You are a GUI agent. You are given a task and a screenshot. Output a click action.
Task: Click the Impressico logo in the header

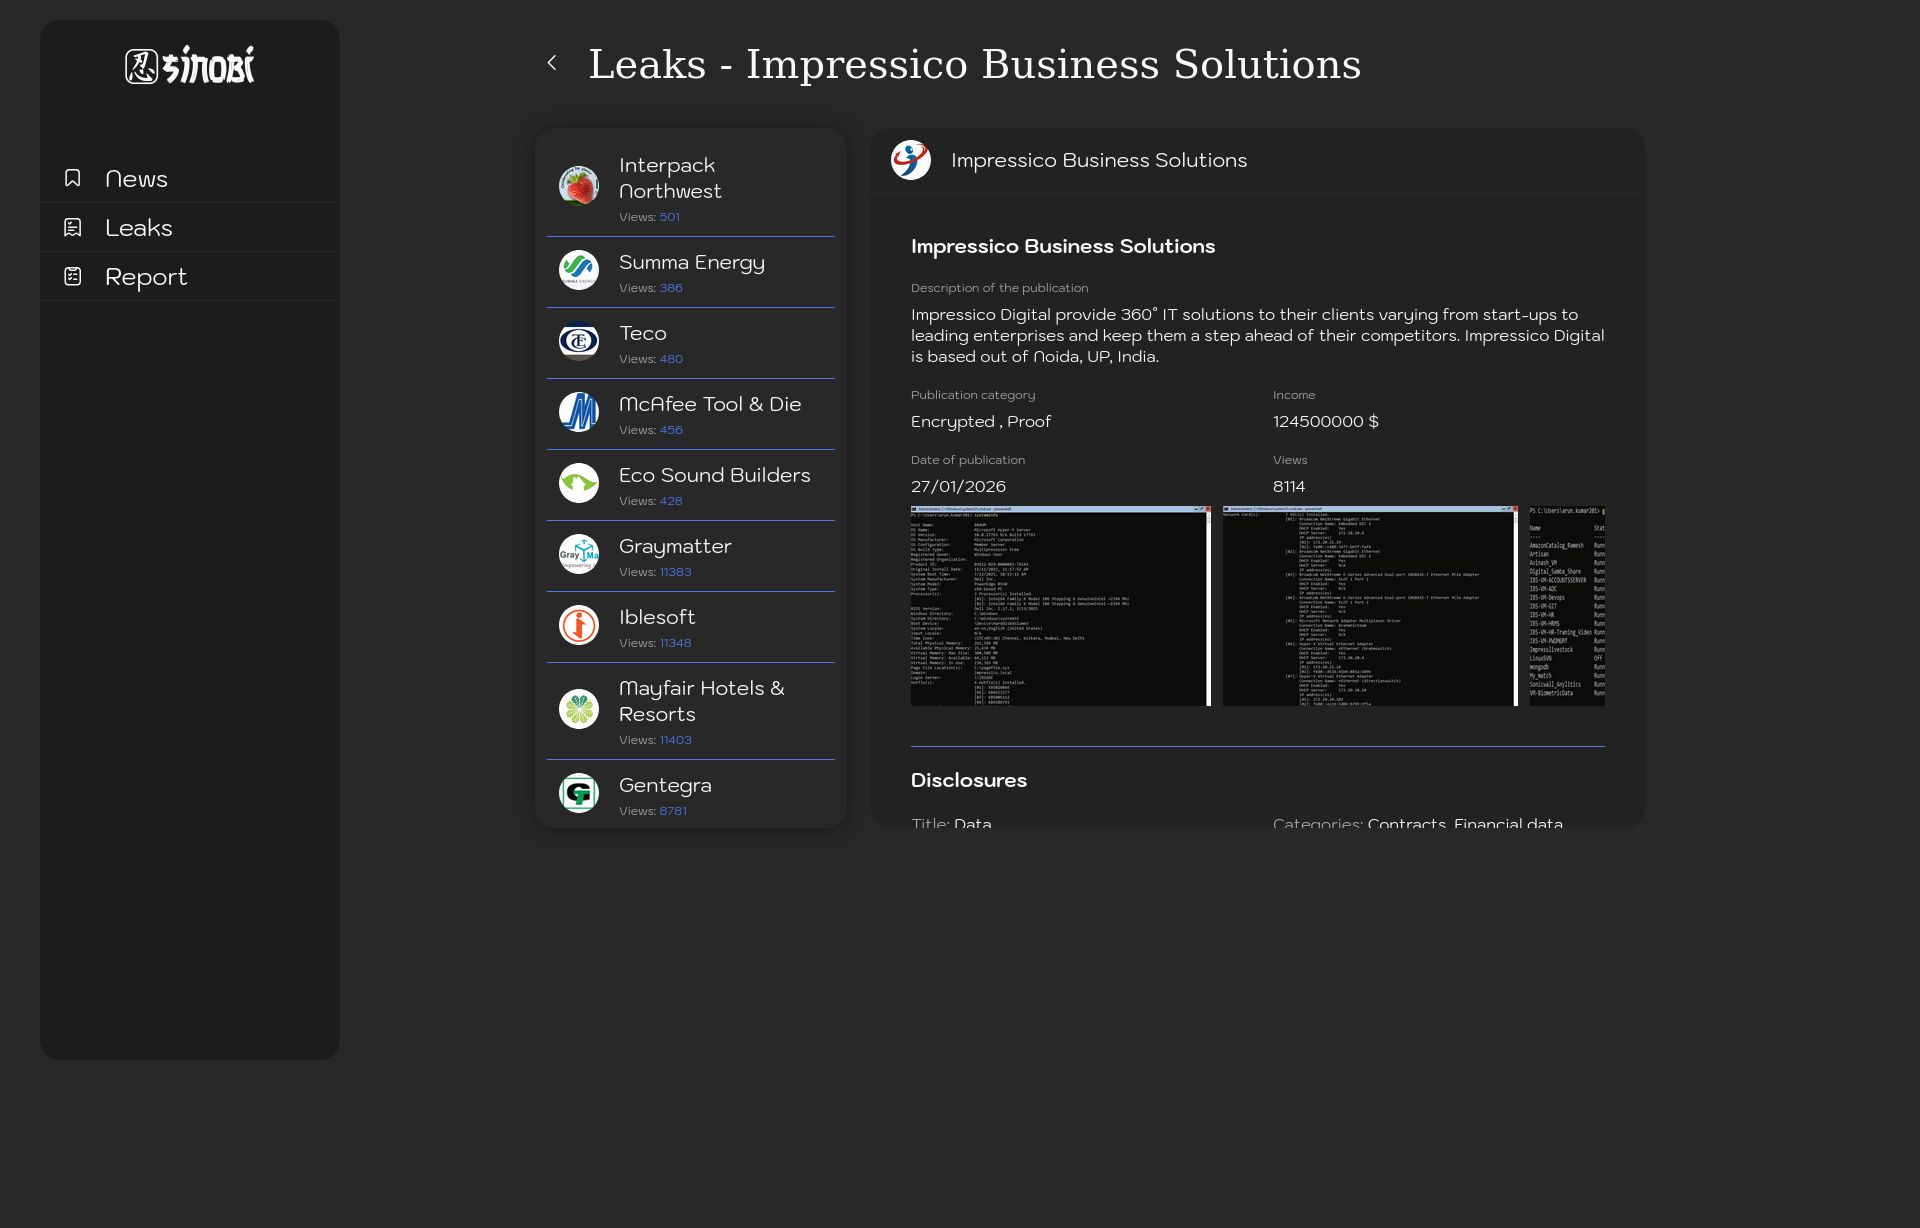(x=911, y=160)
